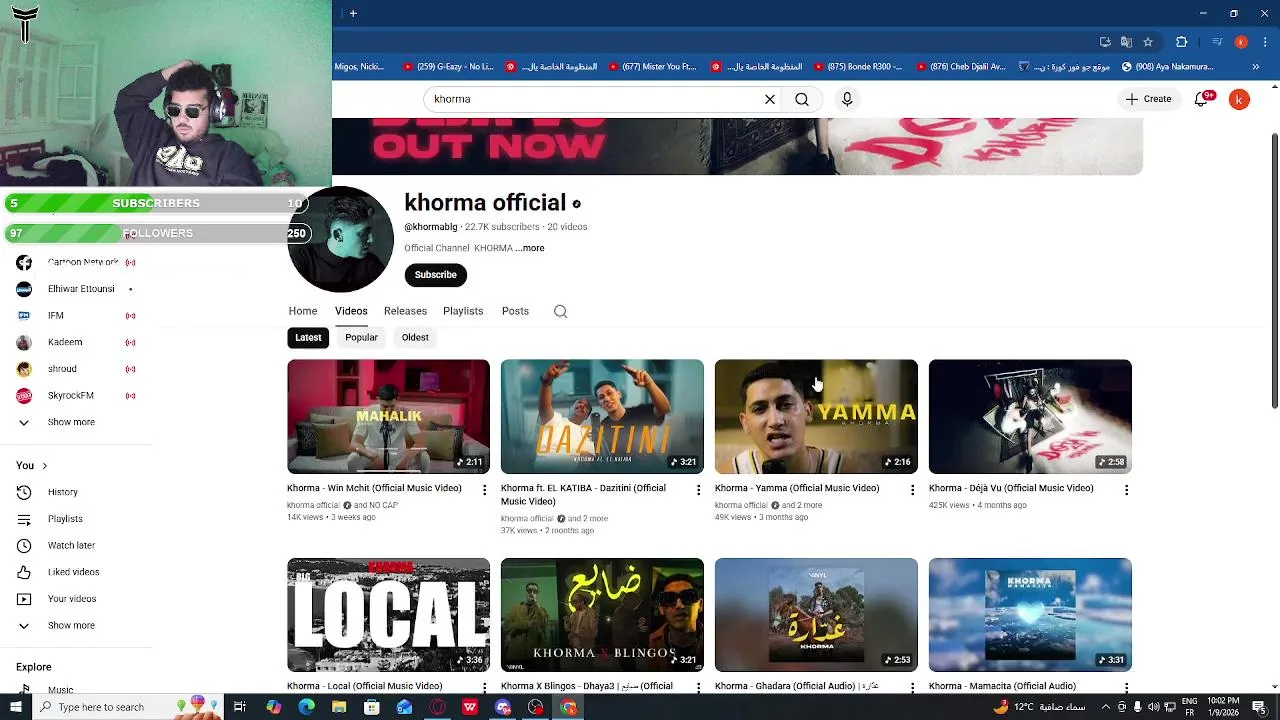
Task: Play Yamma video thumbnail
Action: click(816, 416)
